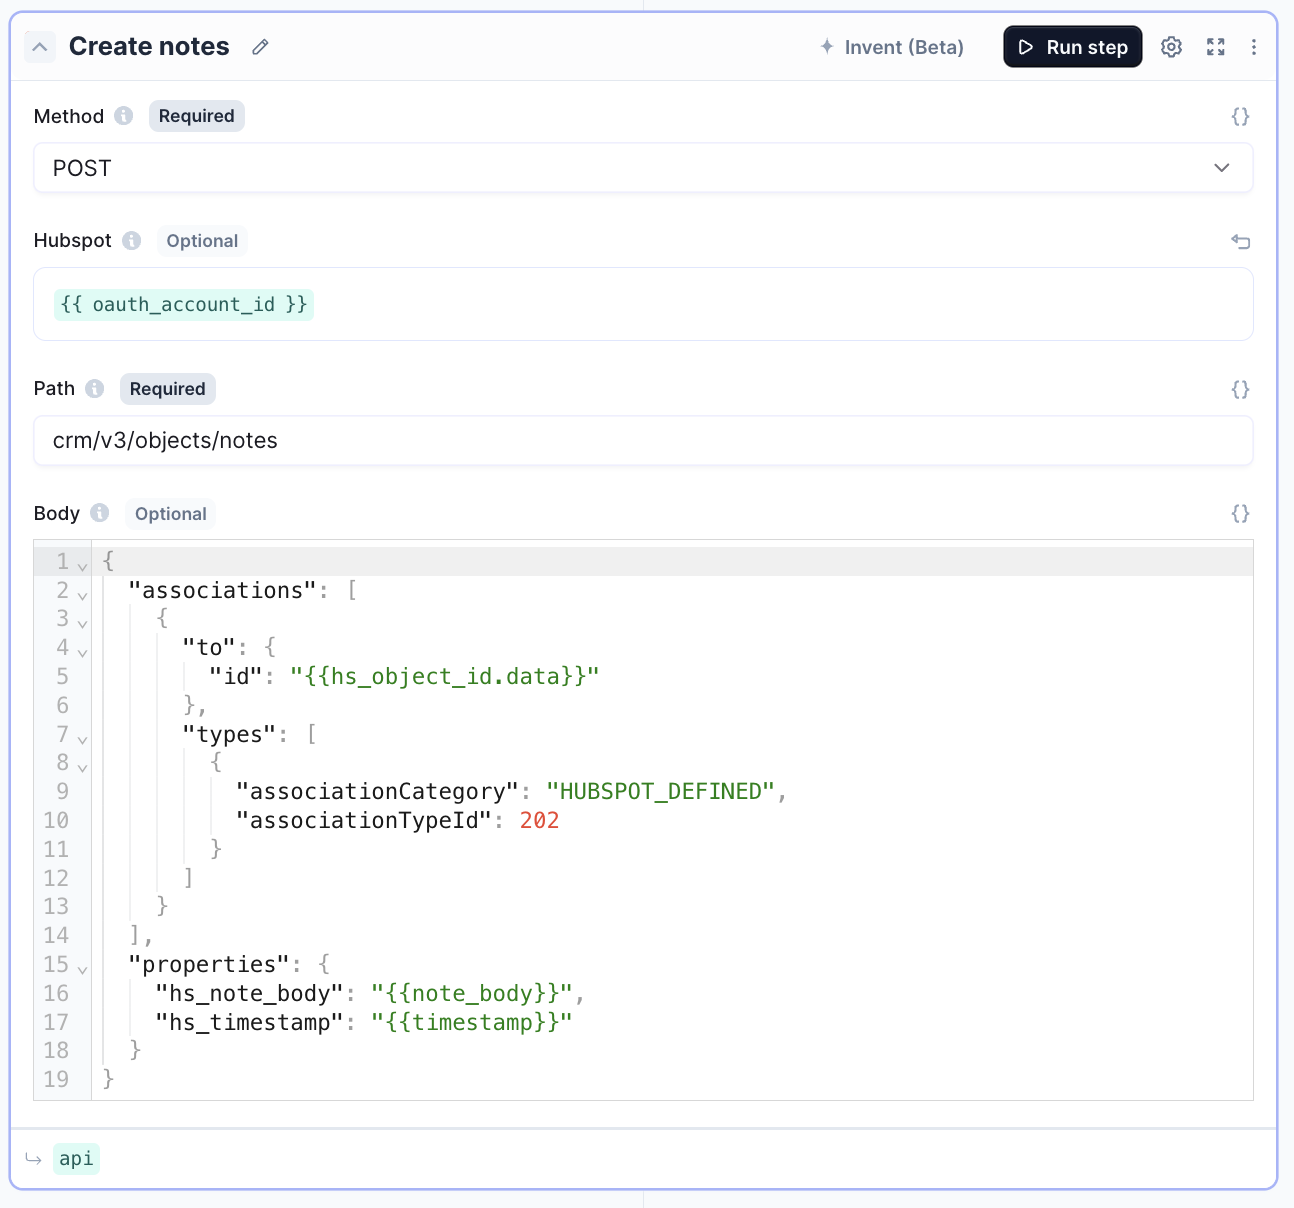Show Hubspot field info tooltip
The height and width of the screenshot is (1208, 1294).
coord(131,241)
